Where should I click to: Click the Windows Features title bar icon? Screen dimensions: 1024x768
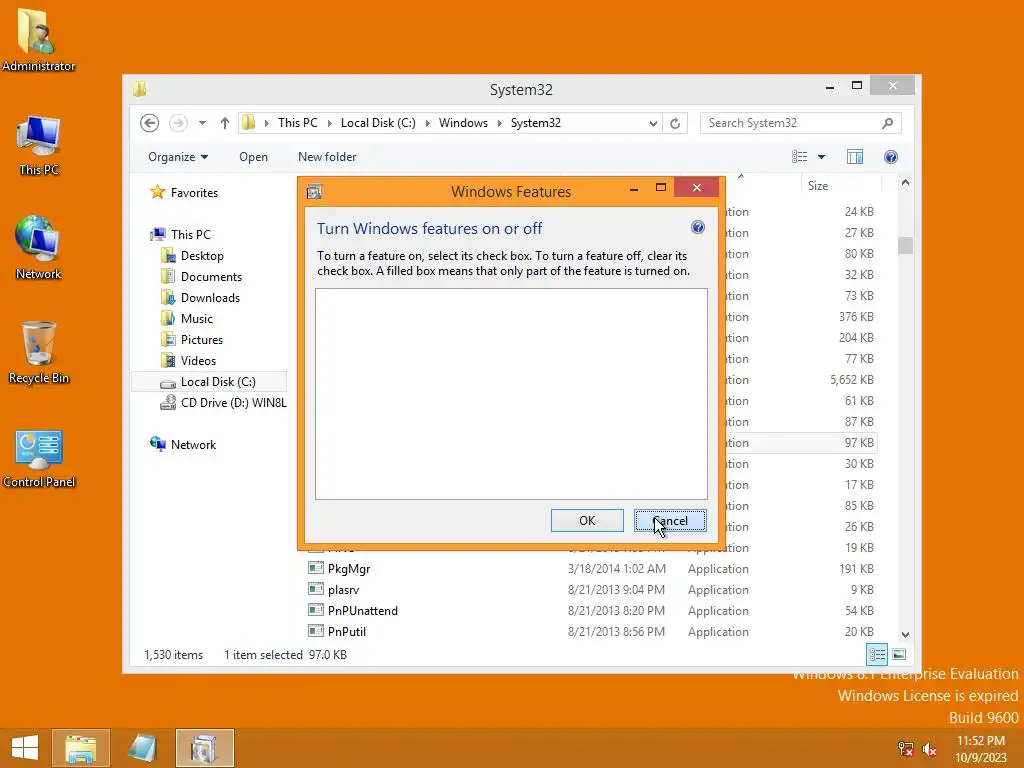point(314,191)
